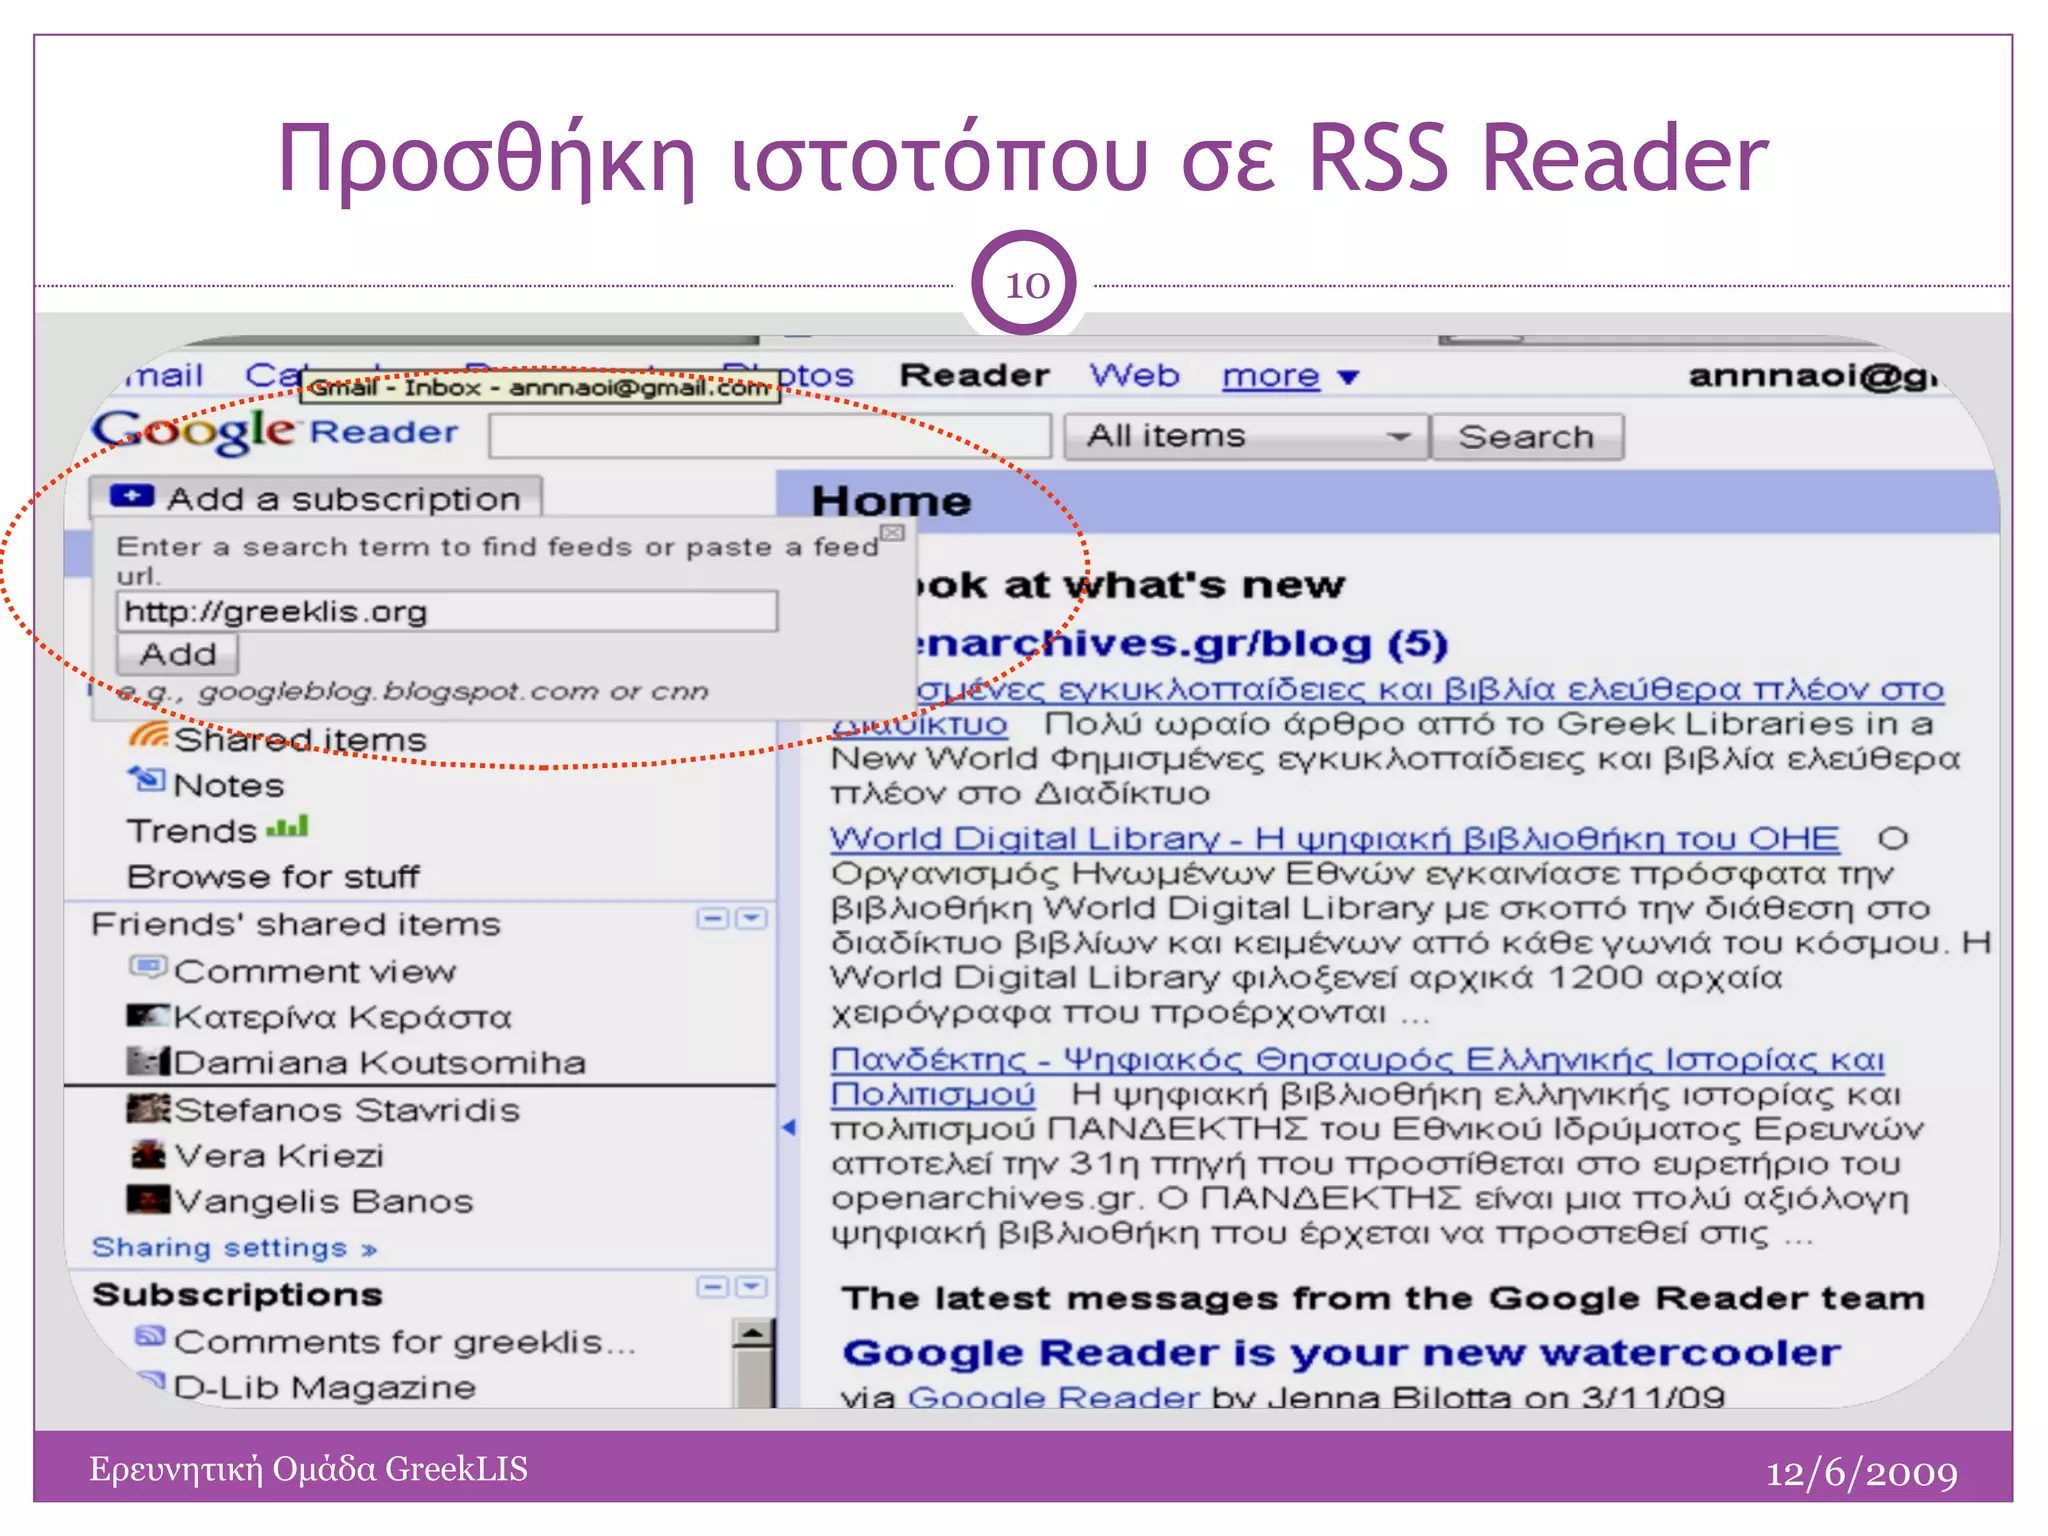Collapse the sidebar with the blue arrow handle

click(789, 1127)
